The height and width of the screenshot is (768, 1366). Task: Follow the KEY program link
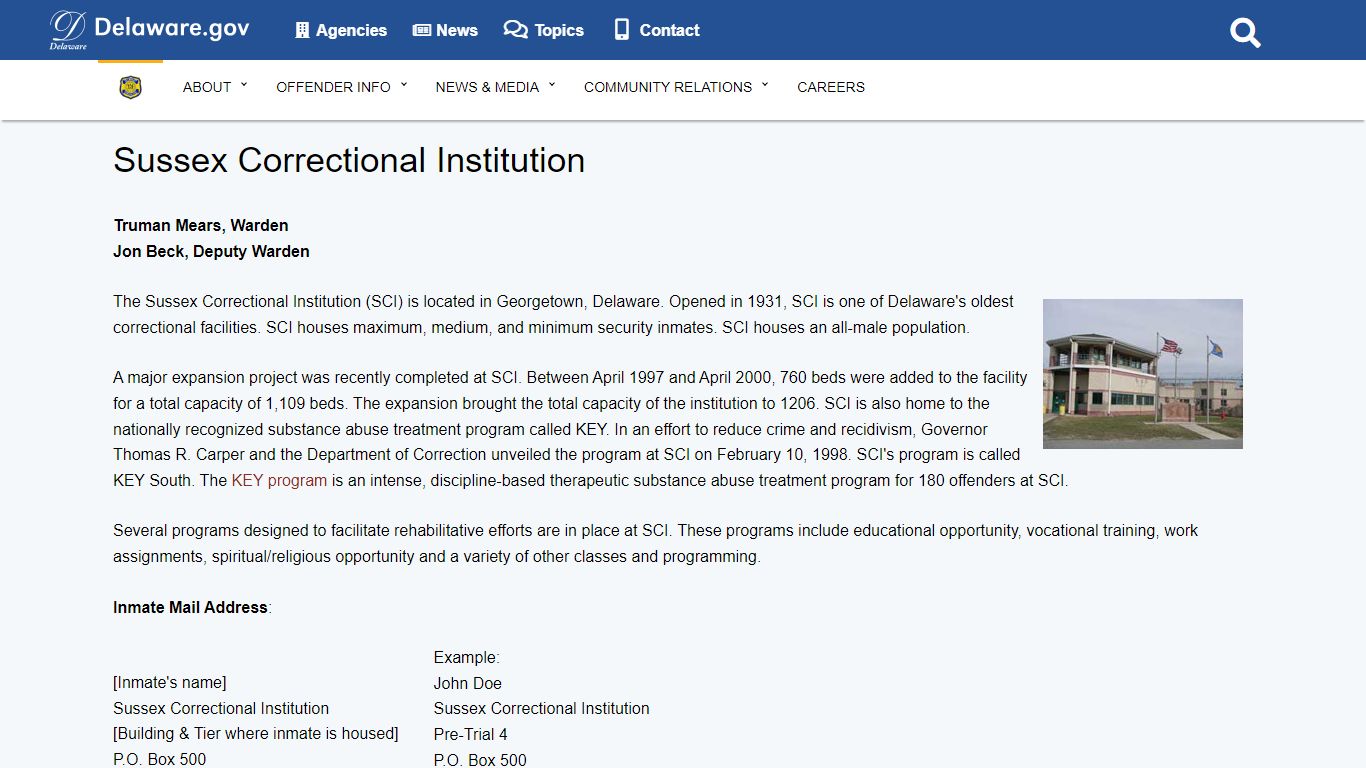point(279,480)
